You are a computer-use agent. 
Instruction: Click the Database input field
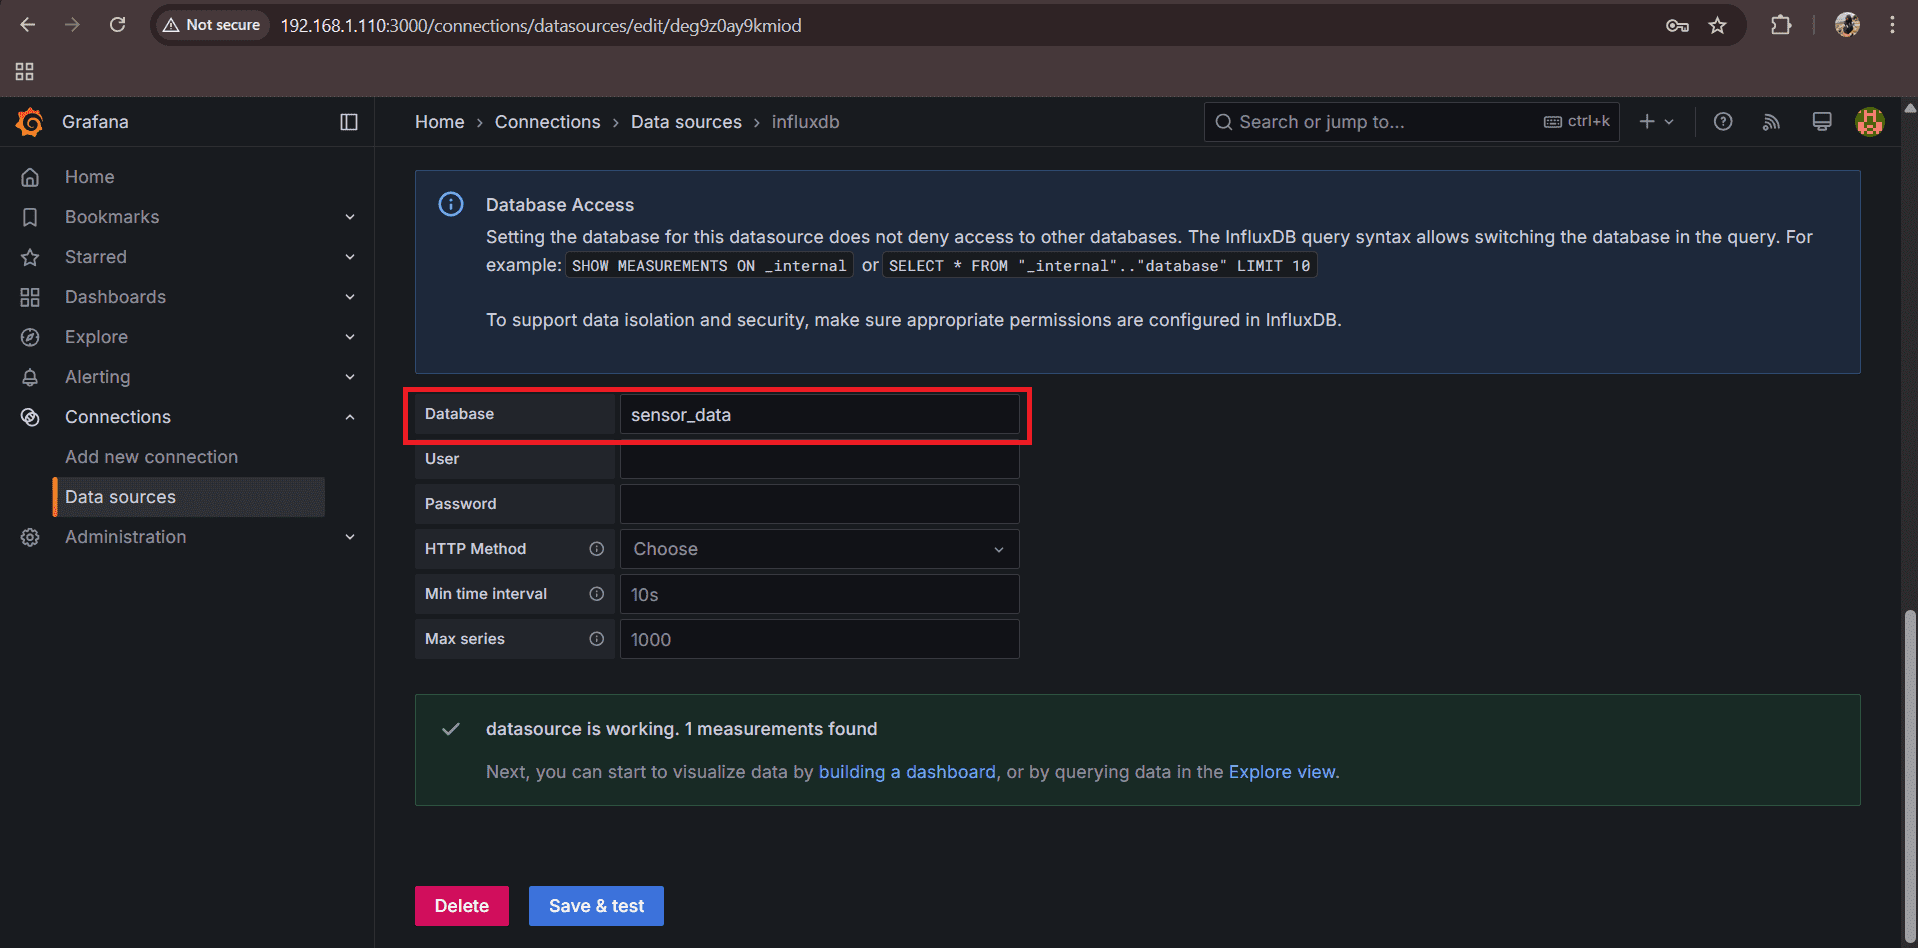pos(818,415)
